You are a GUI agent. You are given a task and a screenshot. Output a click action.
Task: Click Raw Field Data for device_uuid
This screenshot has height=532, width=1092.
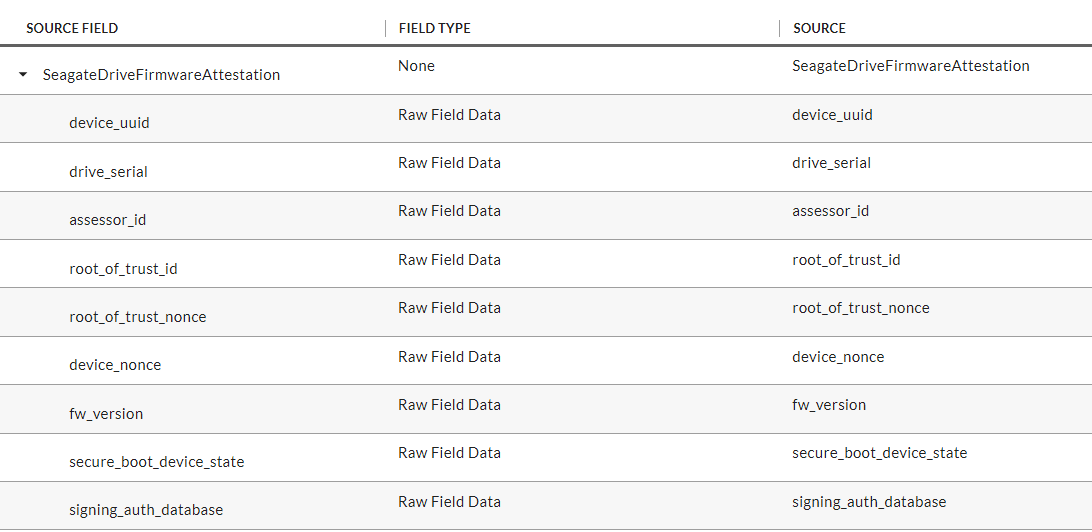pyautogui.click(x=449, y=115)
